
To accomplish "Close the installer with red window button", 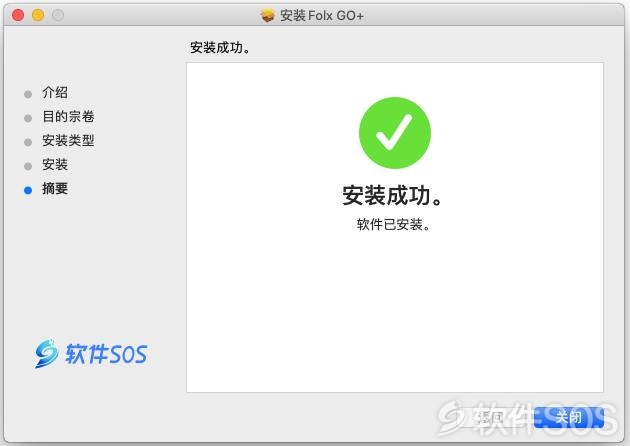I will point(18,15).
